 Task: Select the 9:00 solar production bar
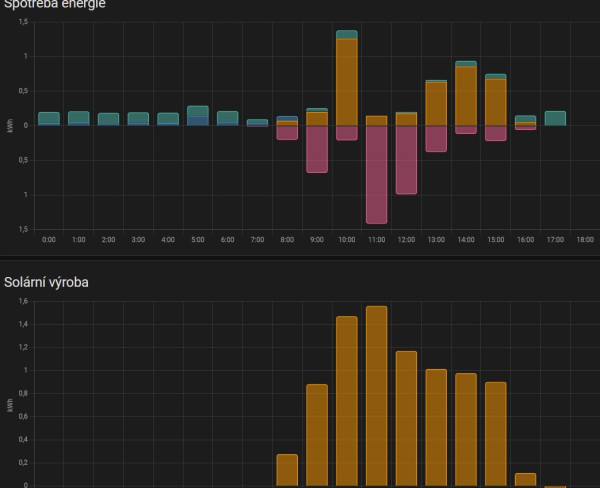click(317, 435)
